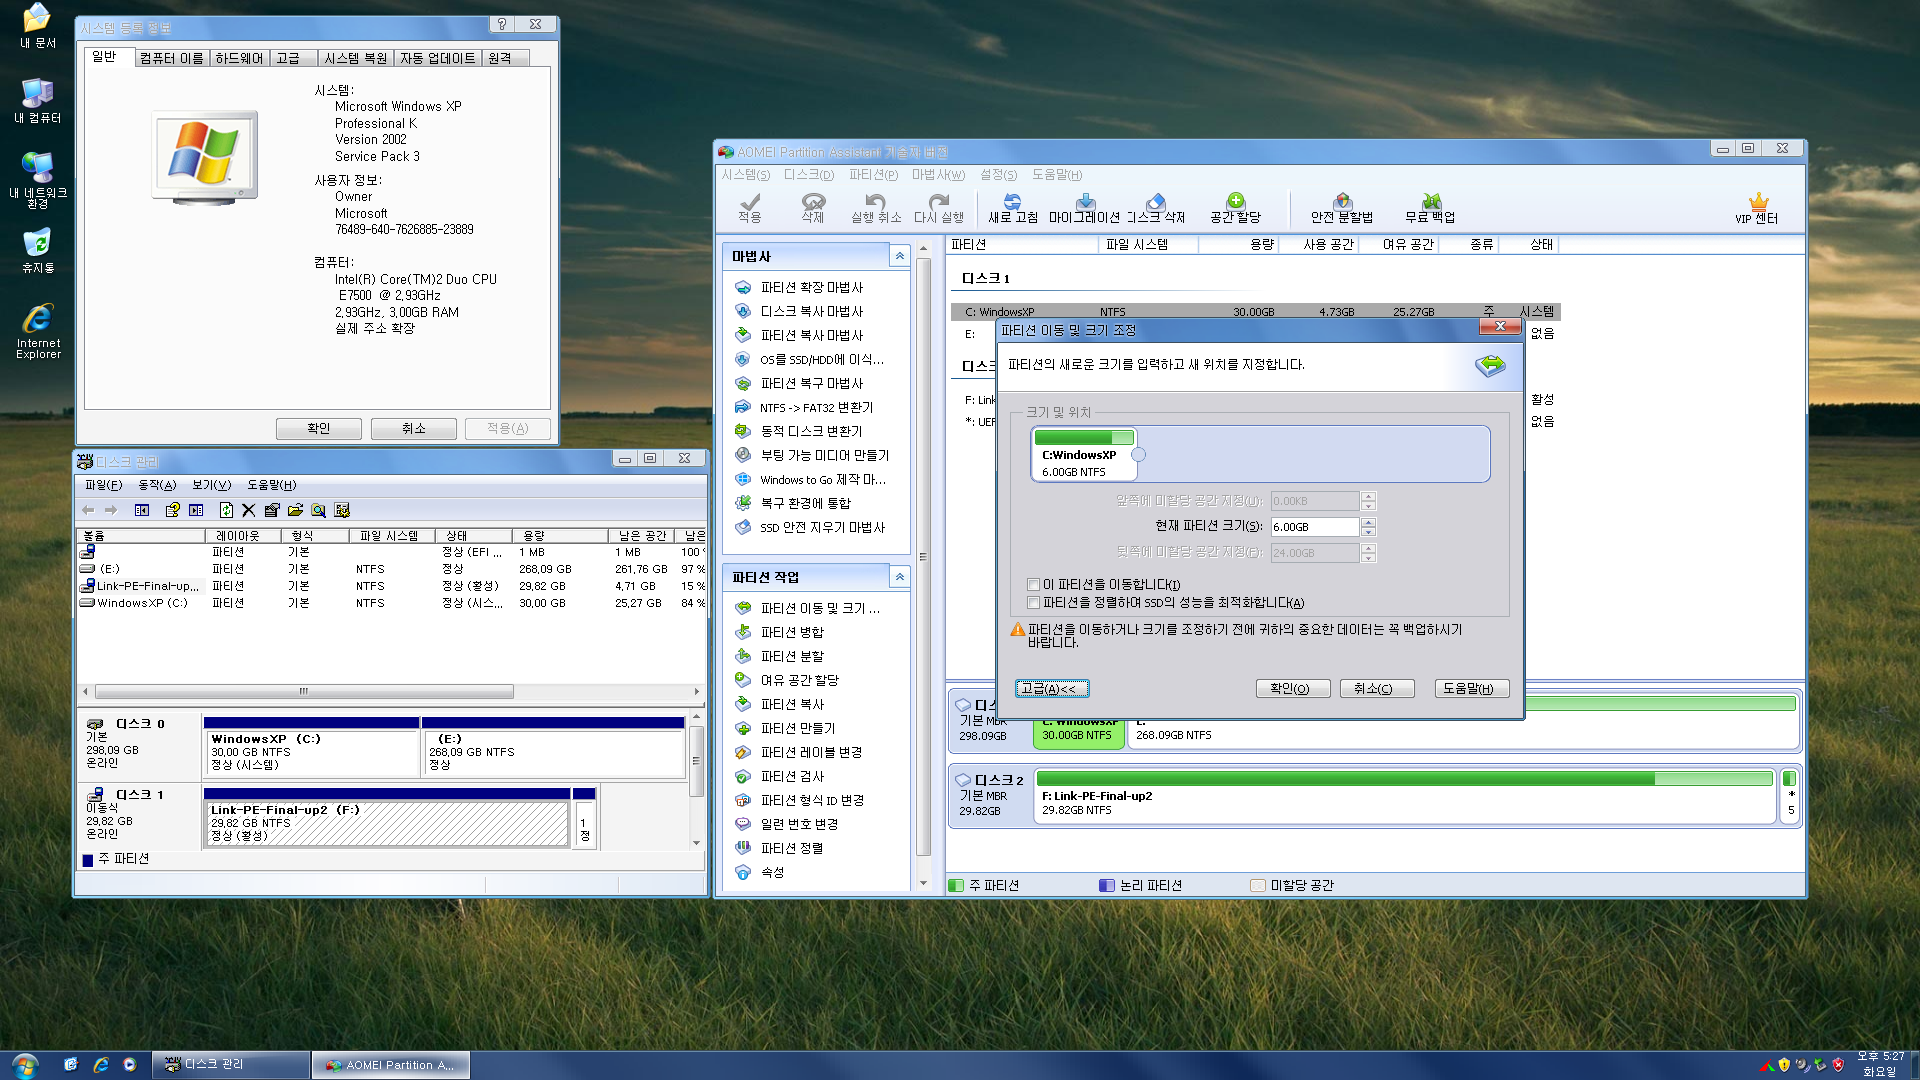
Task: Select 파티션 분할 in partition operations
Action: click(792, 656)
